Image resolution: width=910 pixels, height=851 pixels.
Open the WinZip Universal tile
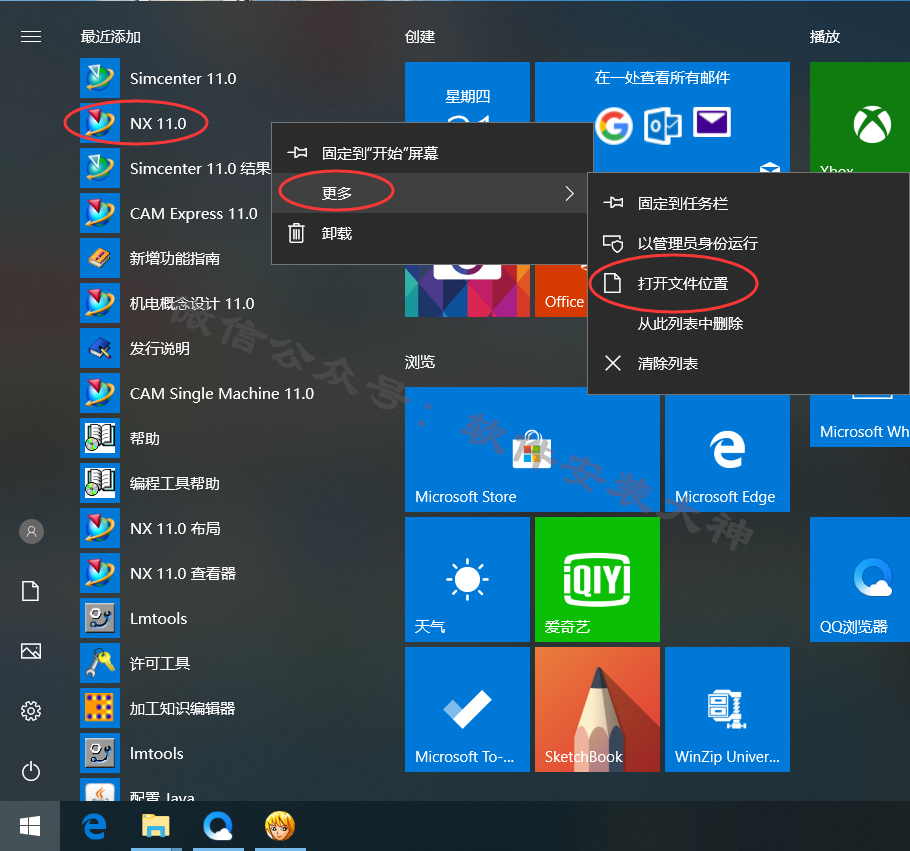727,709
